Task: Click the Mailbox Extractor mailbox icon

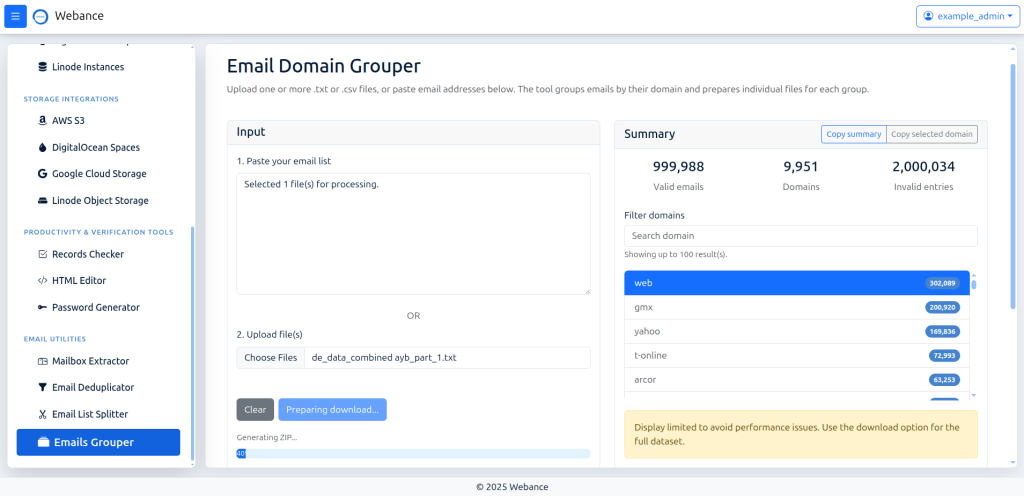Action: coord(42,361)
